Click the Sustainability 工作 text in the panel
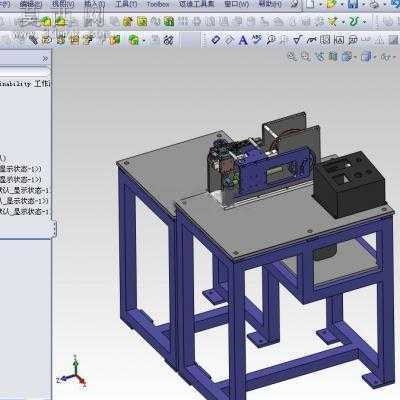The height and width of the screenshot is (400, 400). (x=25, y=84)
